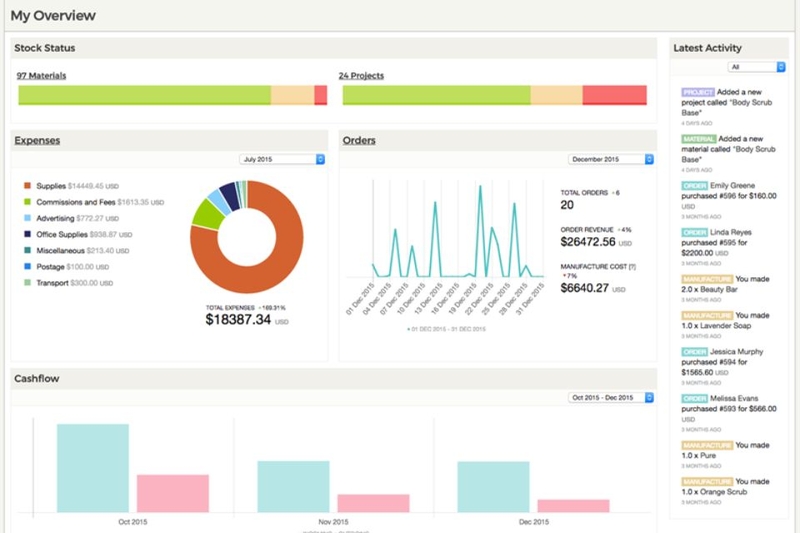Click the green Commissions slice of donut chart

point(208,214)
